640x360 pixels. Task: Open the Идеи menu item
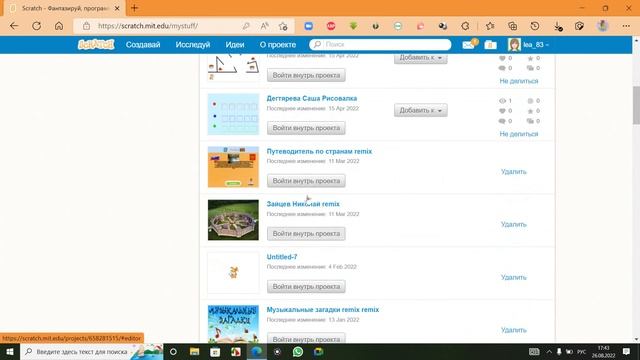click(x=235, y=44)
